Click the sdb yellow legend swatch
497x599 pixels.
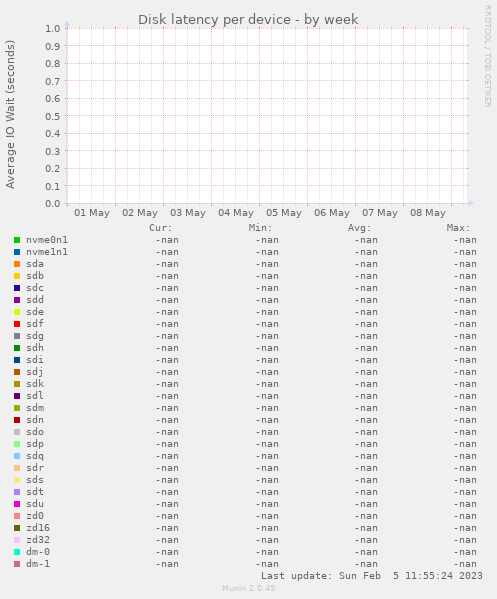click(17, 276)
